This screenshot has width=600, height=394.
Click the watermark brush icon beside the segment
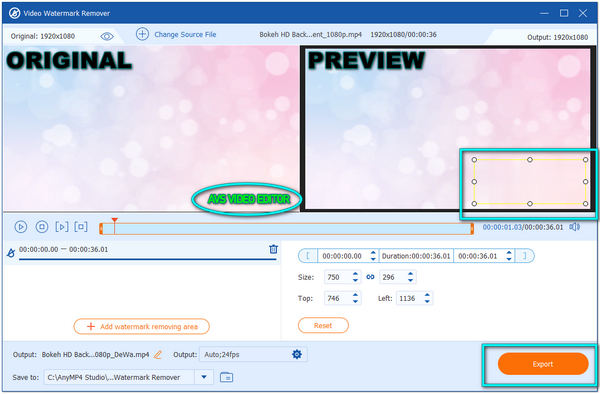(x=11, y=252)
